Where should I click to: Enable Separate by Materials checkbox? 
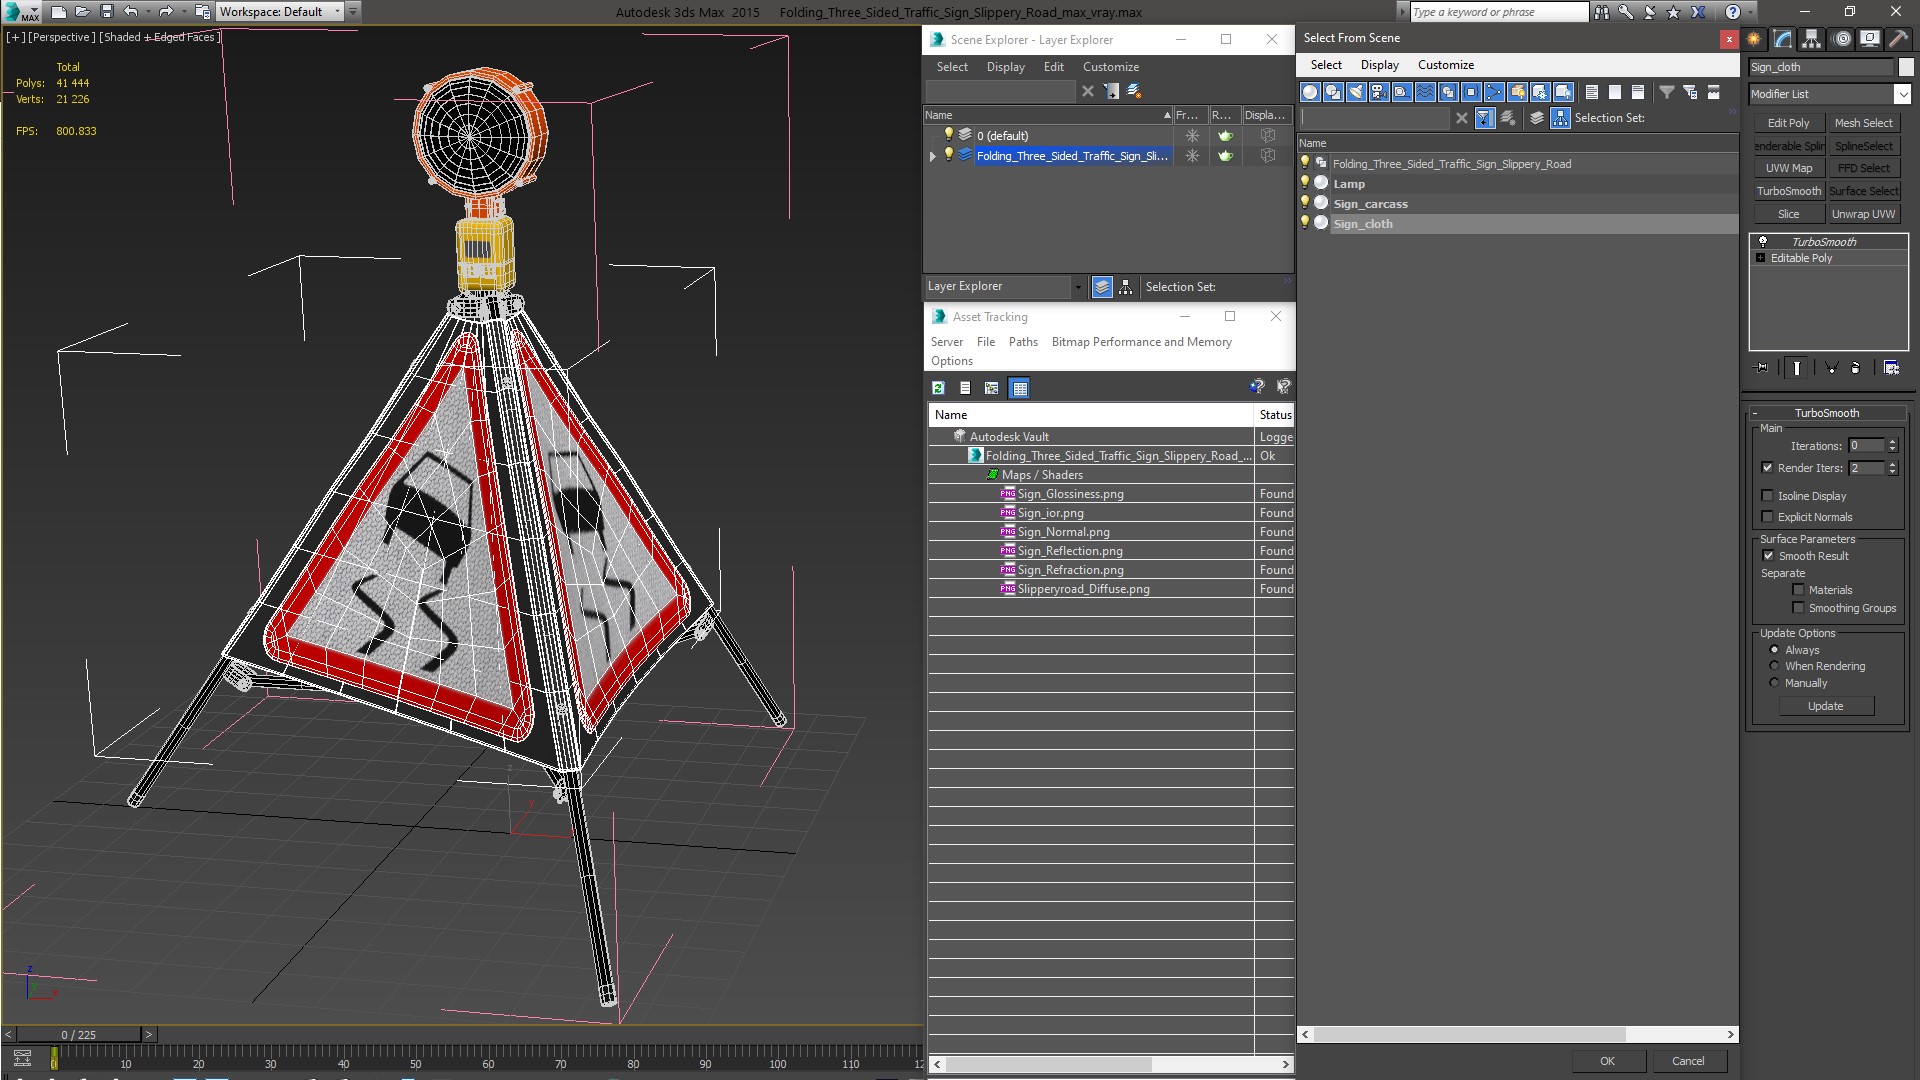[x=1798, y=590]
